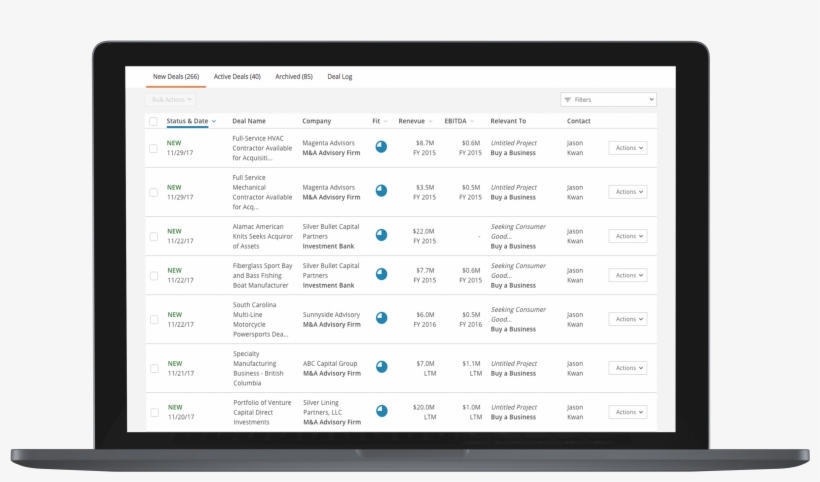This screenshot has width=820, height=482.
Task: Open Actions menu for Full-Service HVAC Contractor deal
Action: [x=628, y=148]
